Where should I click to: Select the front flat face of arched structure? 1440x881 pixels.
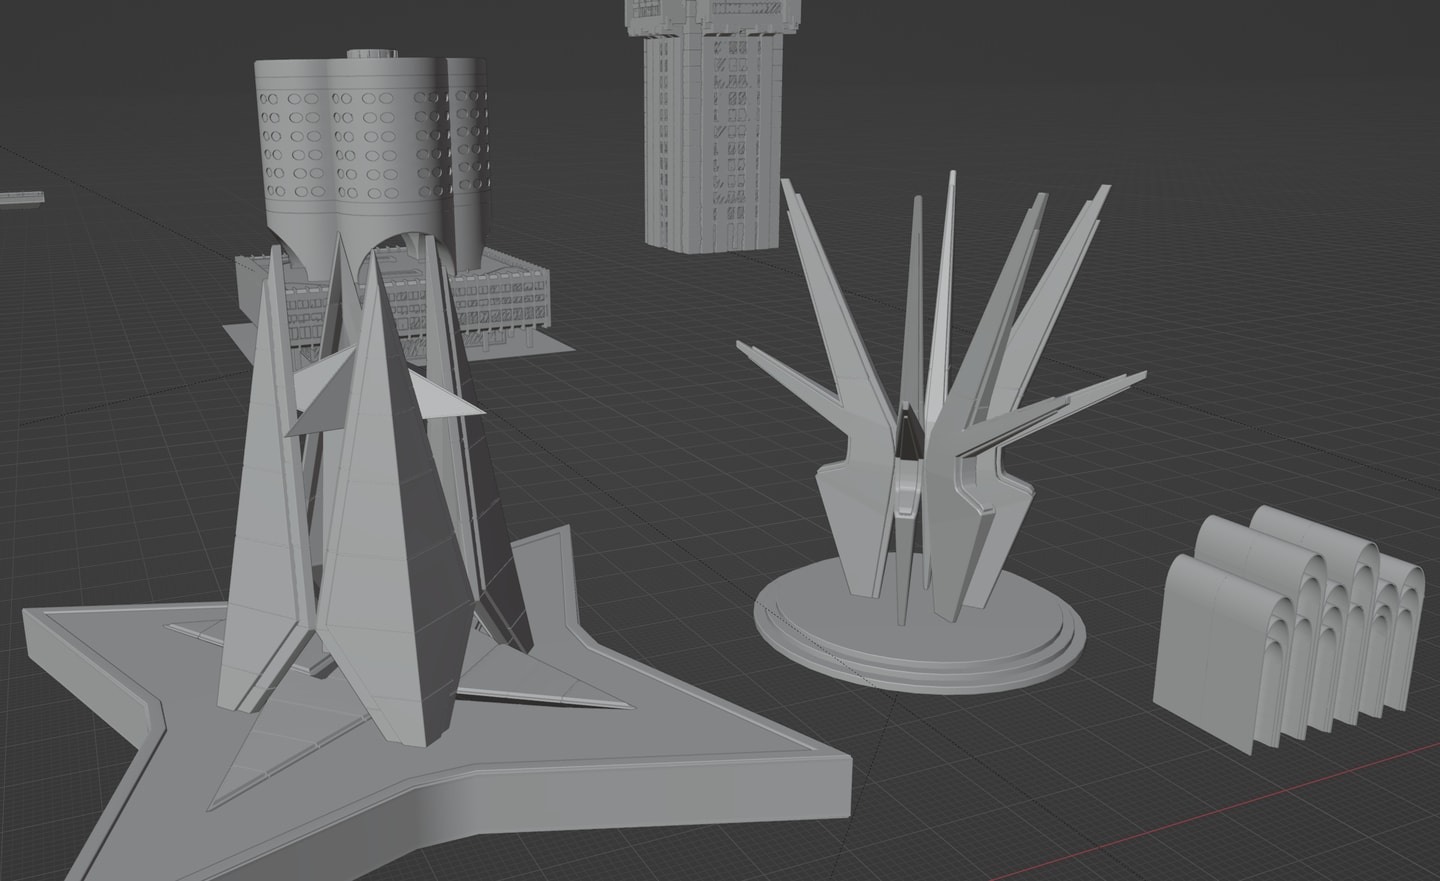point(1215,650)
